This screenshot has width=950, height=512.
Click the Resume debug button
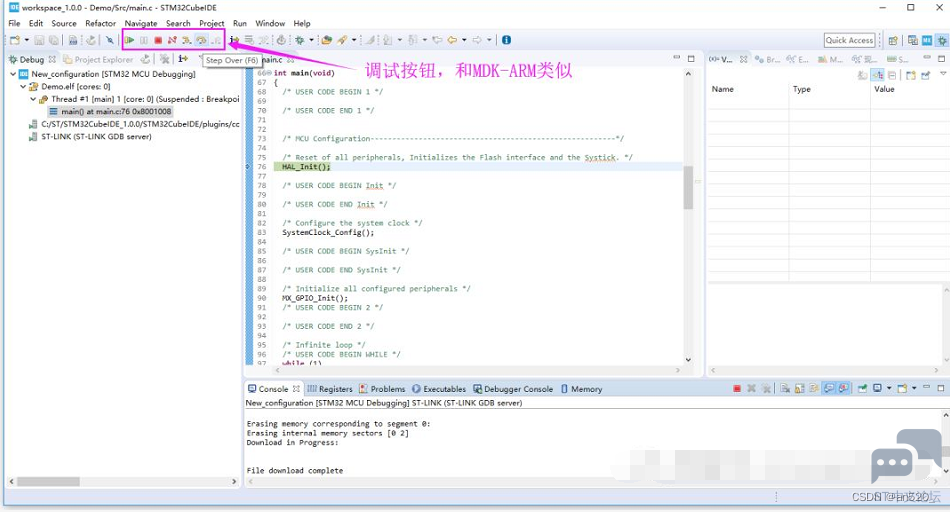(129, 40)
